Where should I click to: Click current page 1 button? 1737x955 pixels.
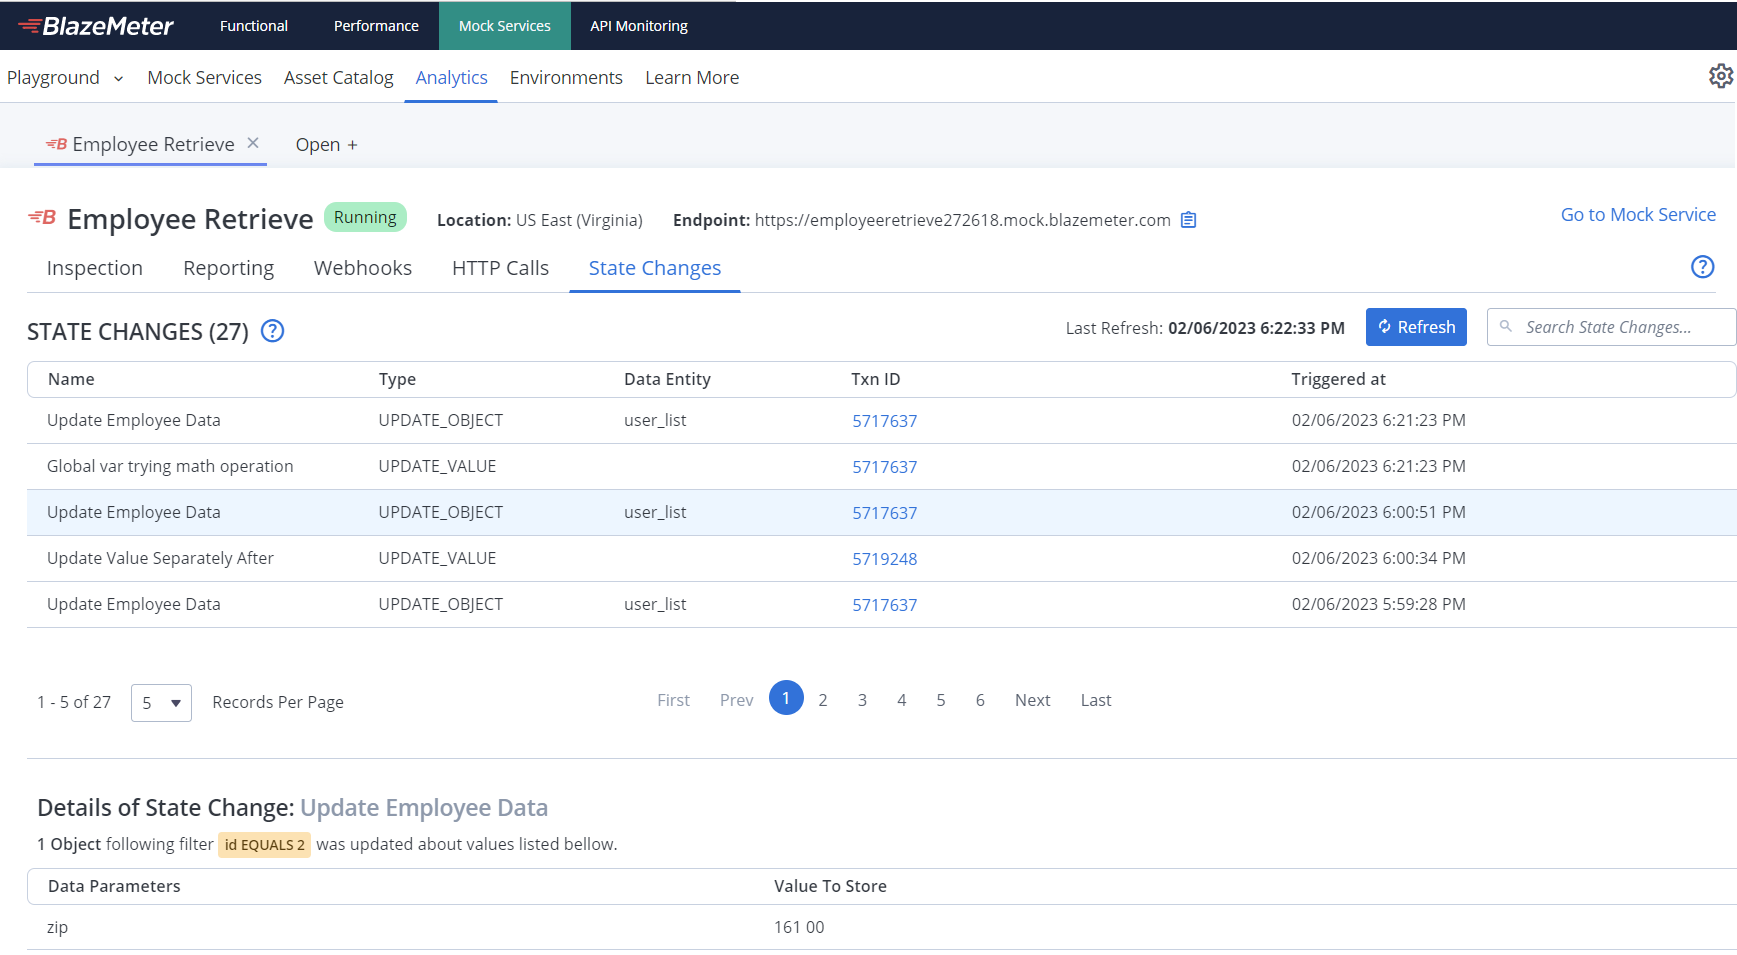tap(786, 698)
